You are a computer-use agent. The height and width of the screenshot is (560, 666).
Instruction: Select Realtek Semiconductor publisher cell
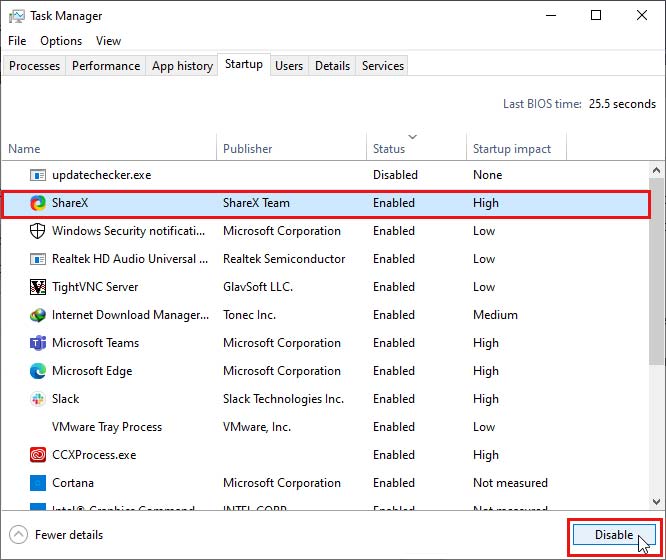[x=284, y=259]
